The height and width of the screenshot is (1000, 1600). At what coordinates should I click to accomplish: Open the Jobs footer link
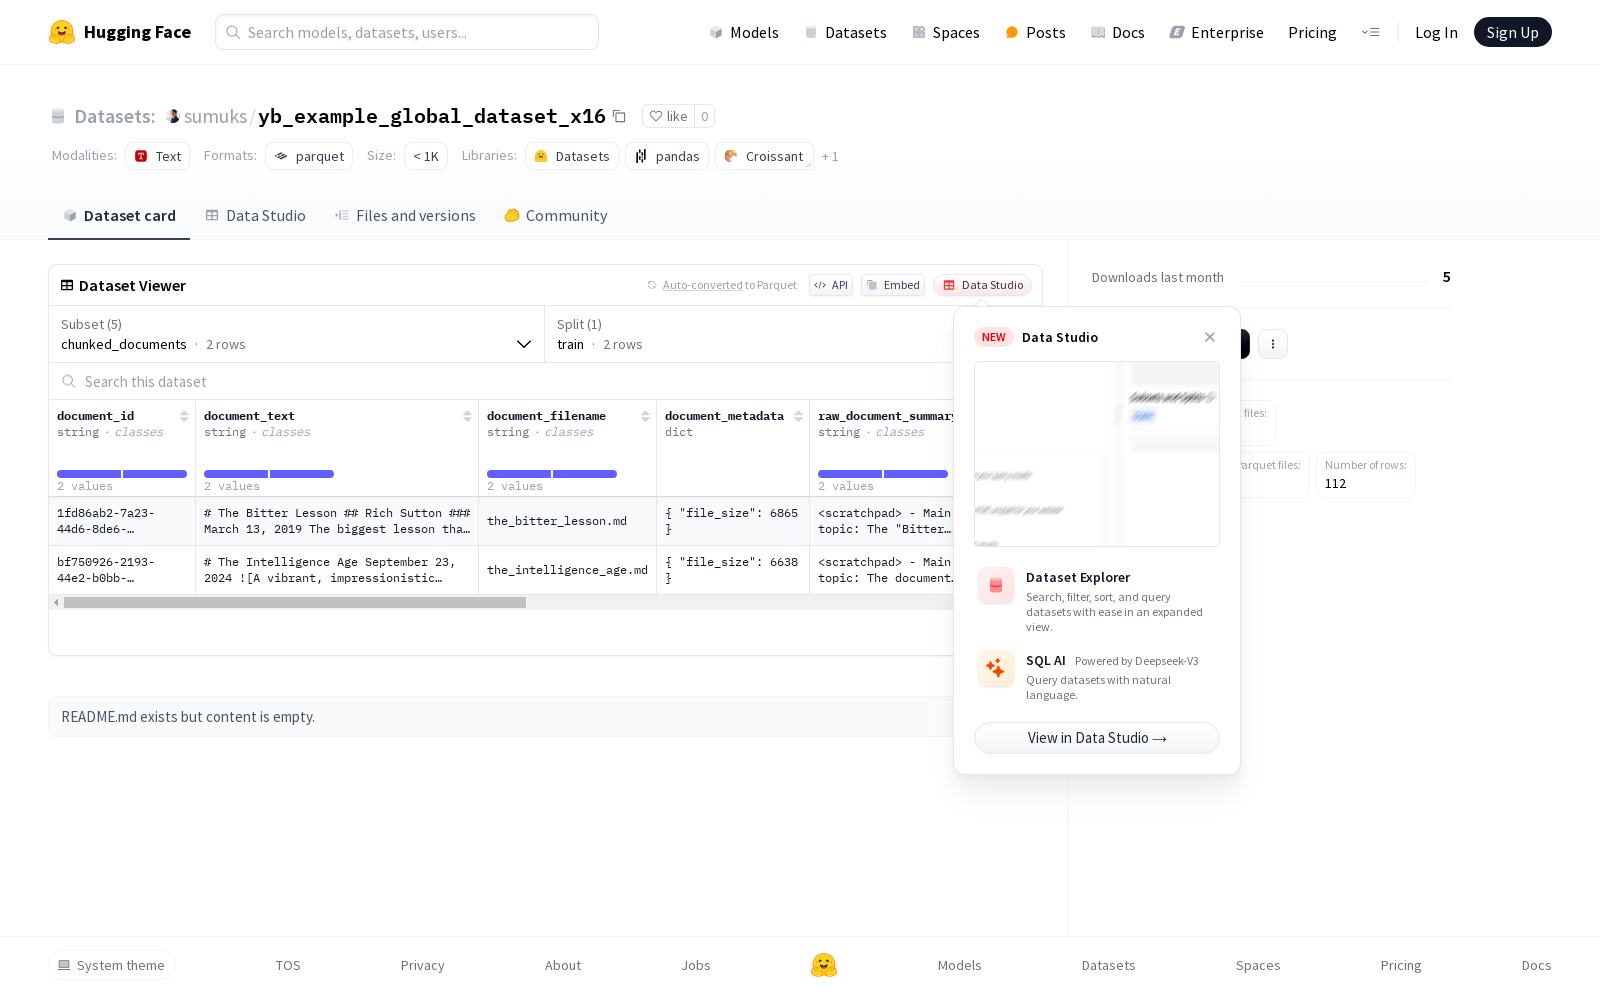pos(696,966)
